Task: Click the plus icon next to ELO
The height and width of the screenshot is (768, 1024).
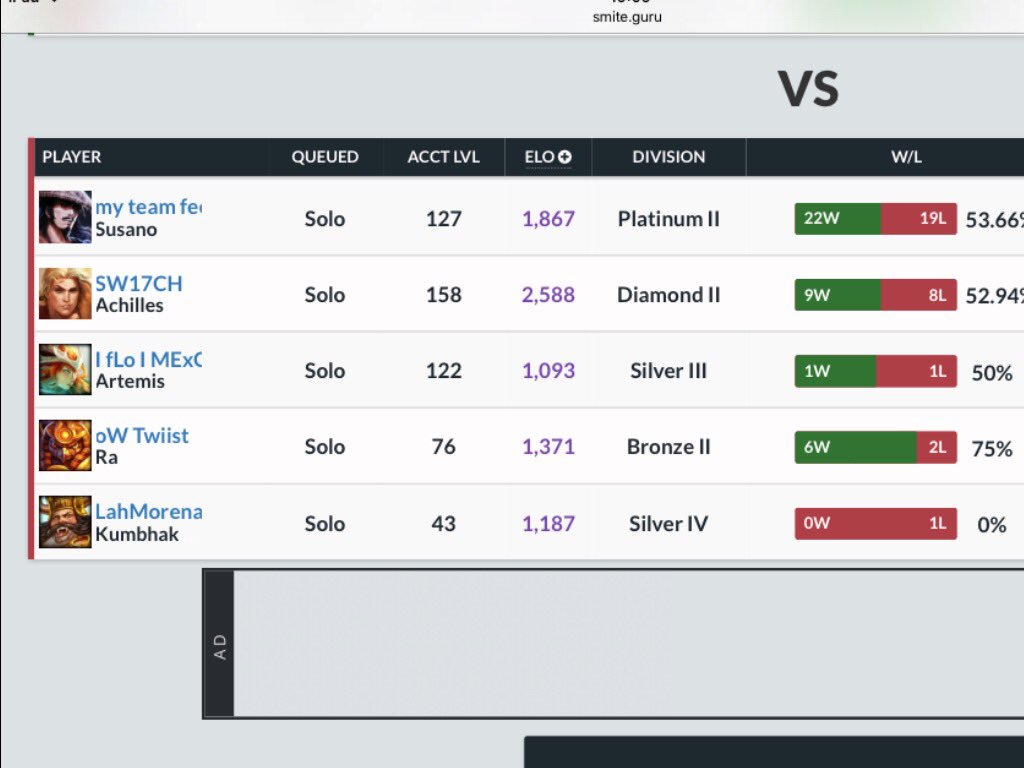Action: [x=565, y=157]
